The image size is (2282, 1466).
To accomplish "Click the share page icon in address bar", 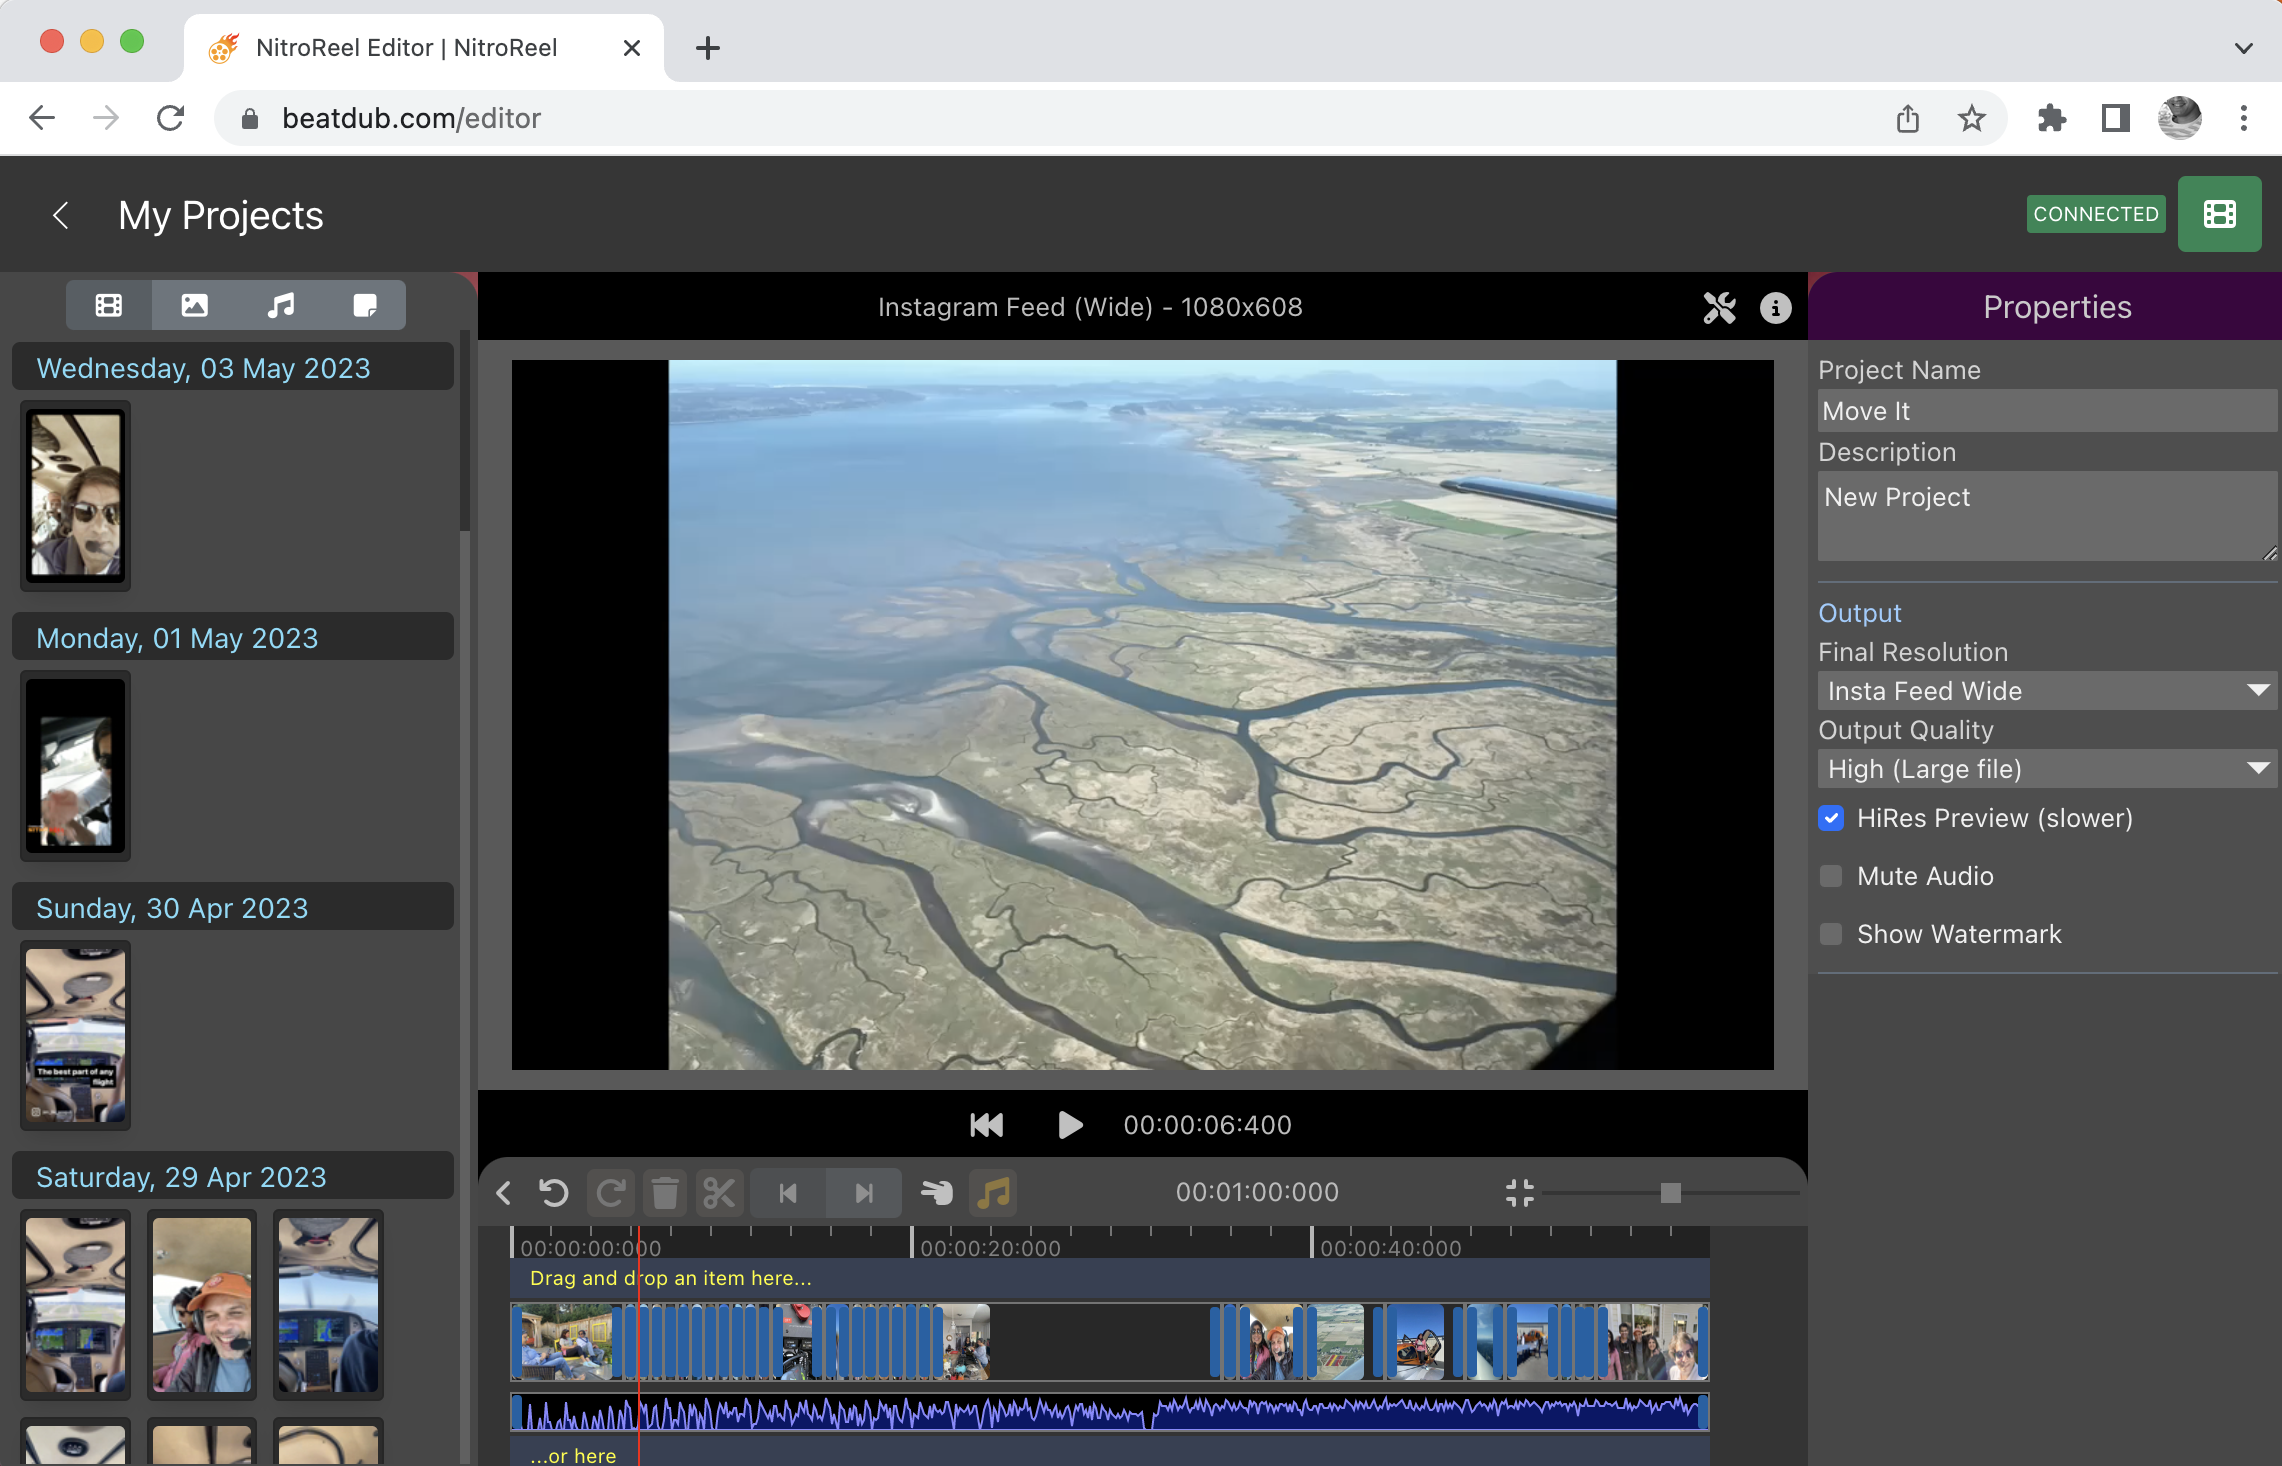I will pyautogui.click(x=1907, y=118).
